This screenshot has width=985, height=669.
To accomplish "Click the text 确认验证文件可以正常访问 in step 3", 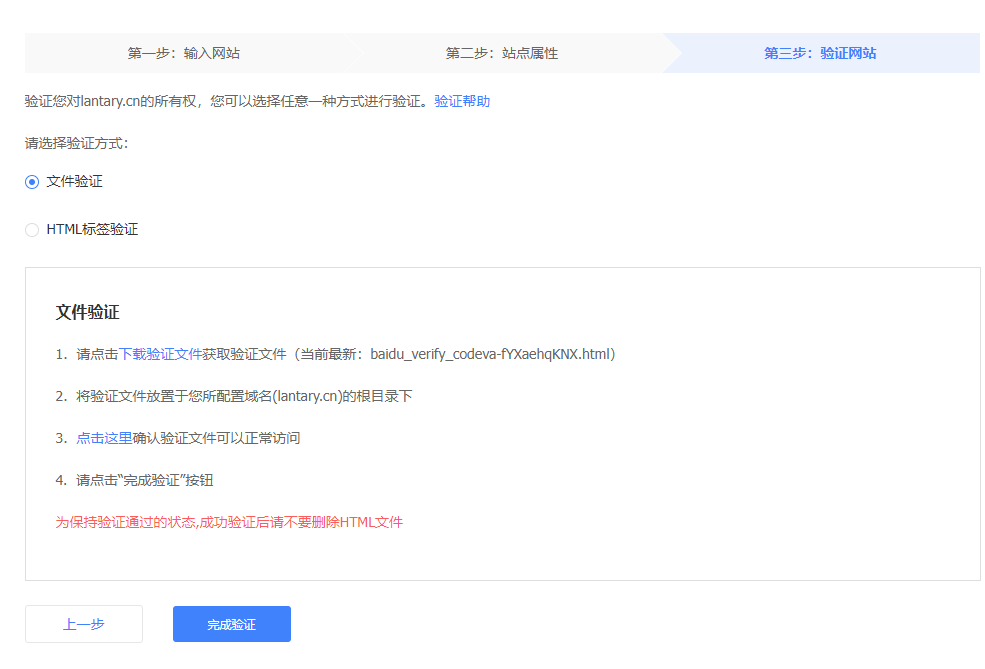I will click(x=216, y=438).
